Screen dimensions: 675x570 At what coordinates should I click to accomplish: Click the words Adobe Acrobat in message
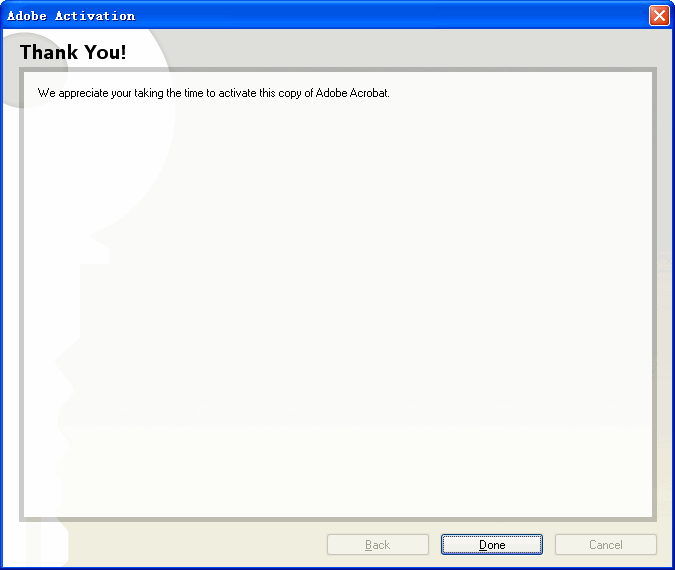[x=352, y=93]
